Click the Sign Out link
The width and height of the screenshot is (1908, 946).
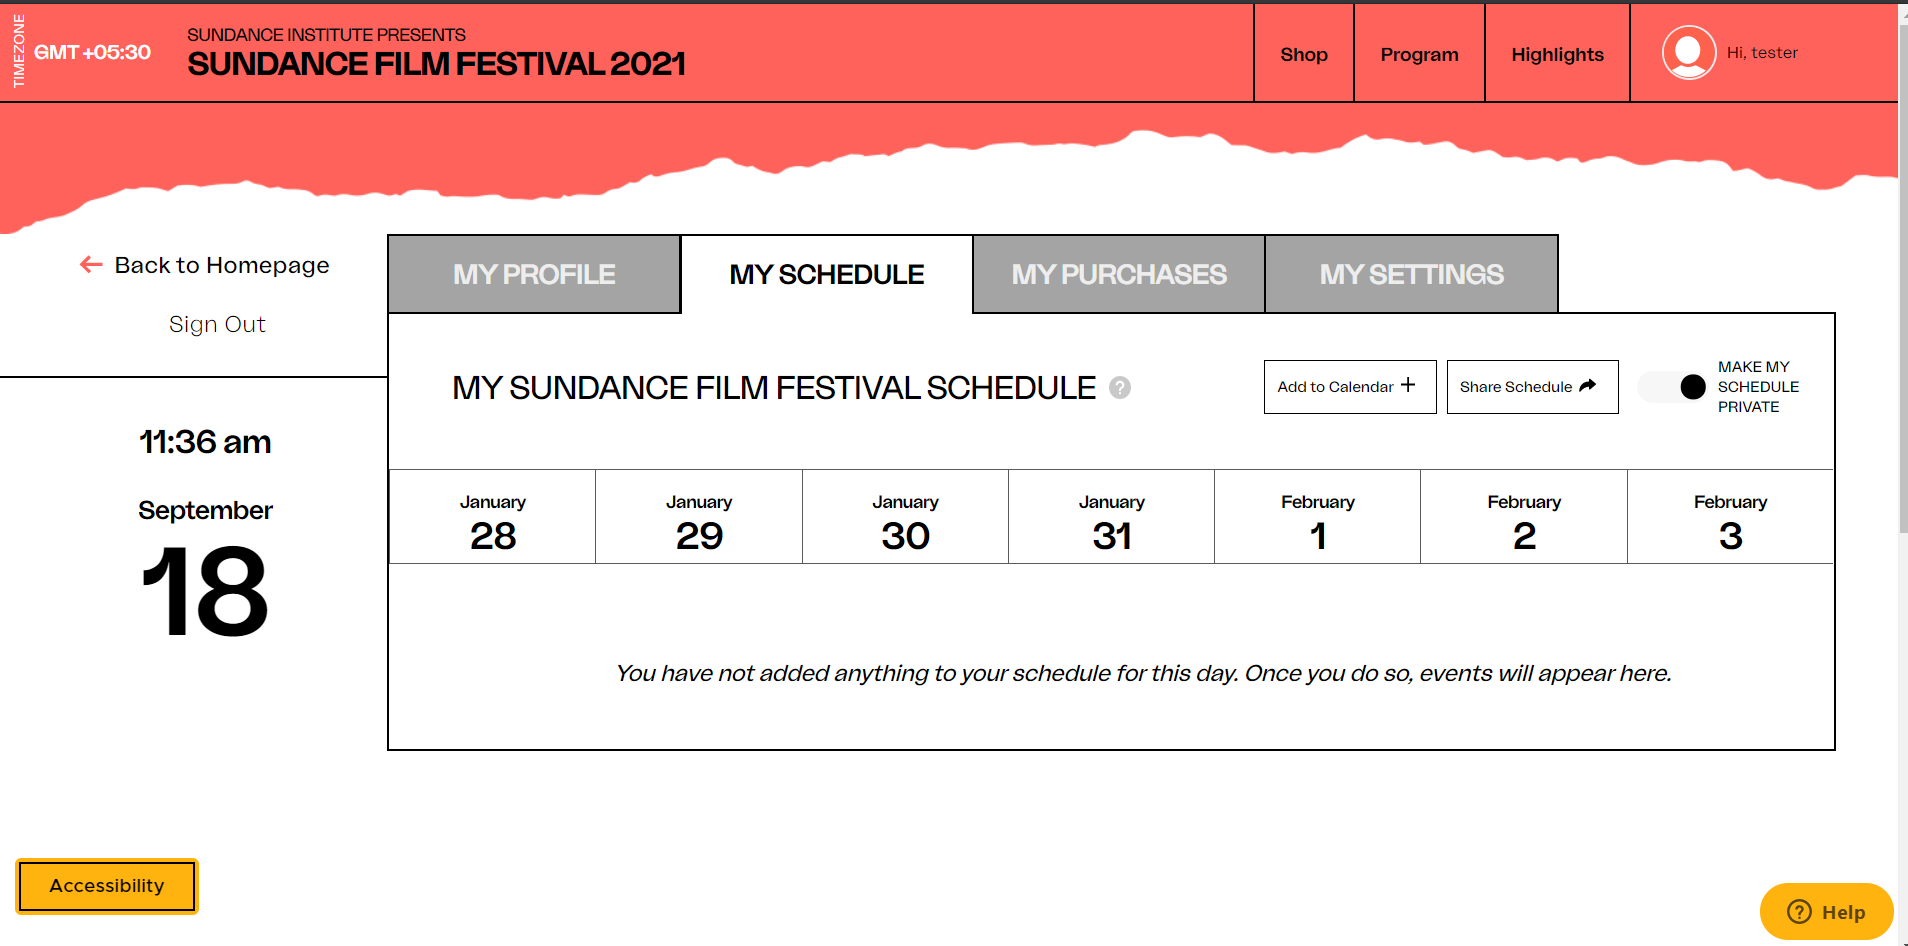click(x=217, y=324)
